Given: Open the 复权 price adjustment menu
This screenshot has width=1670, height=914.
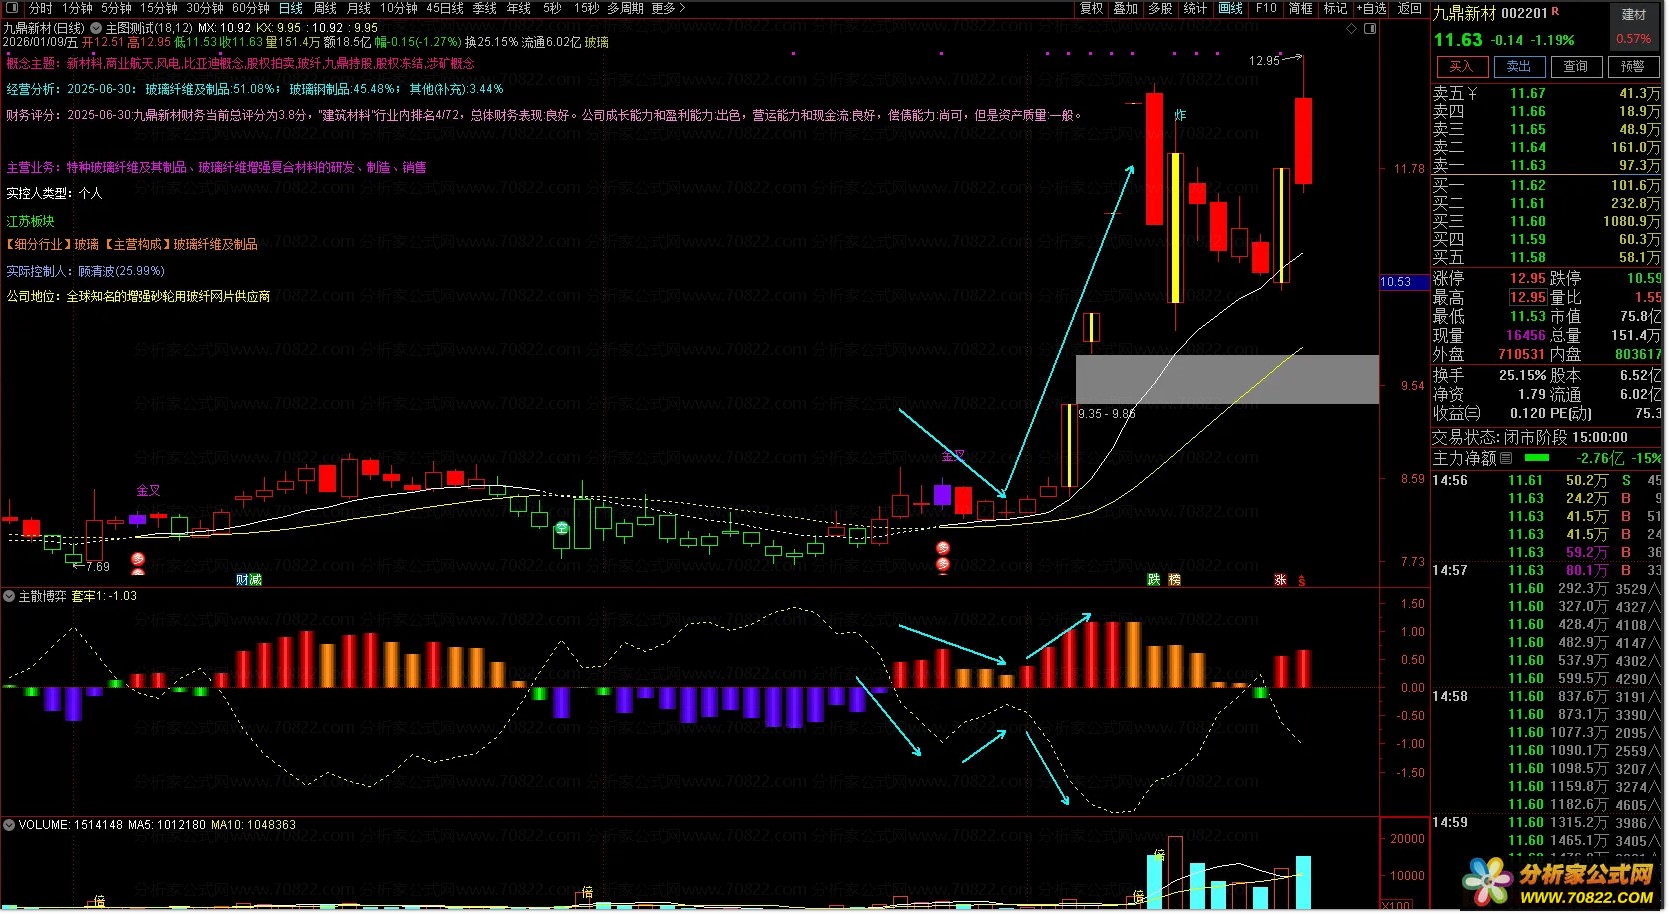Looking at the screenshot, I should coord(1092,8).
